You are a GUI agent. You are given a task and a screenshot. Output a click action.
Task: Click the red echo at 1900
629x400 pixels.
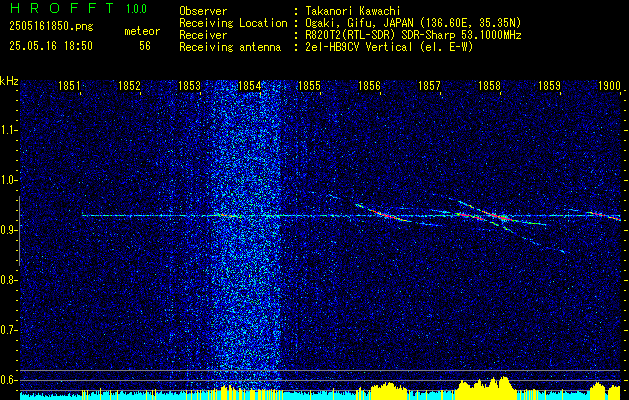pos(605,216)
